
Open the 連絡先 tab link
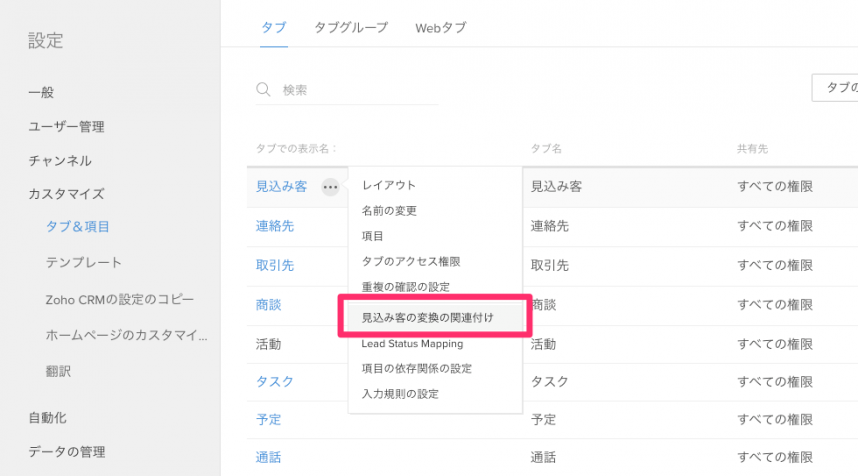click(x=275, y=226)
